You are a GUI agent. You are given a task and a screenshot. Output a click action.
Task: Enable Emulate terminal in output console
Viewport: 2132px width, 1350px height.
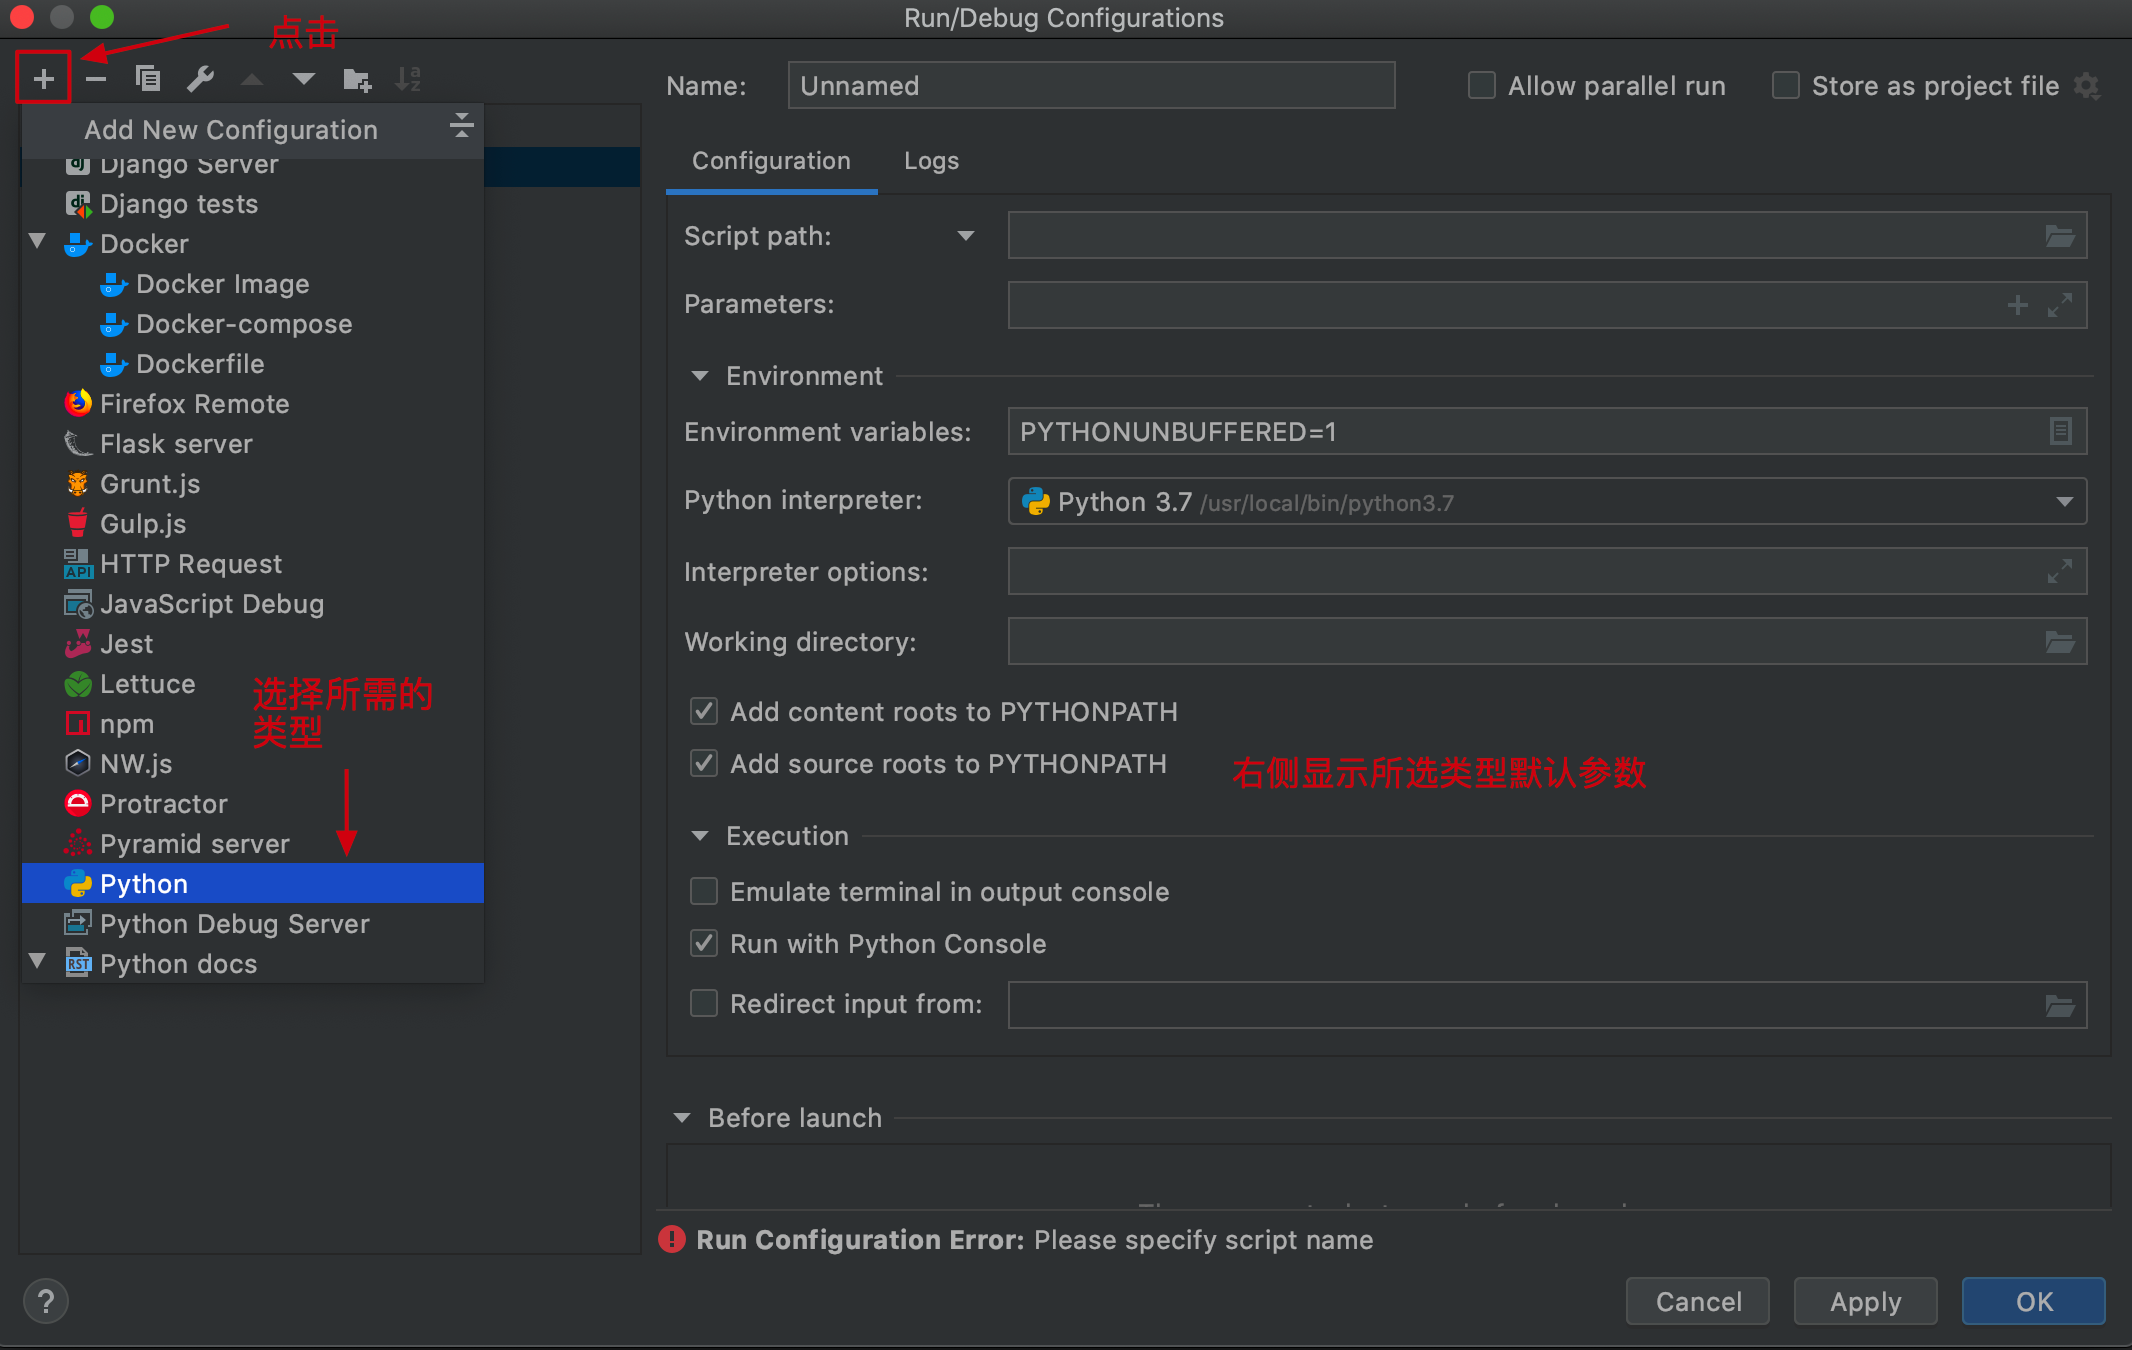point(704,891)
